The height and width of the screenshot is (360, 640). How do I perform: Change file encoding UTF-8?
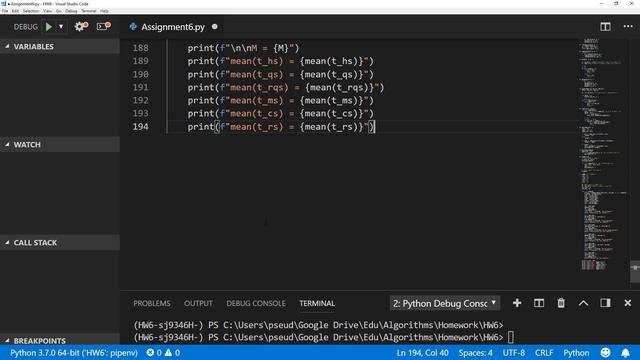[x=513, y=353]
